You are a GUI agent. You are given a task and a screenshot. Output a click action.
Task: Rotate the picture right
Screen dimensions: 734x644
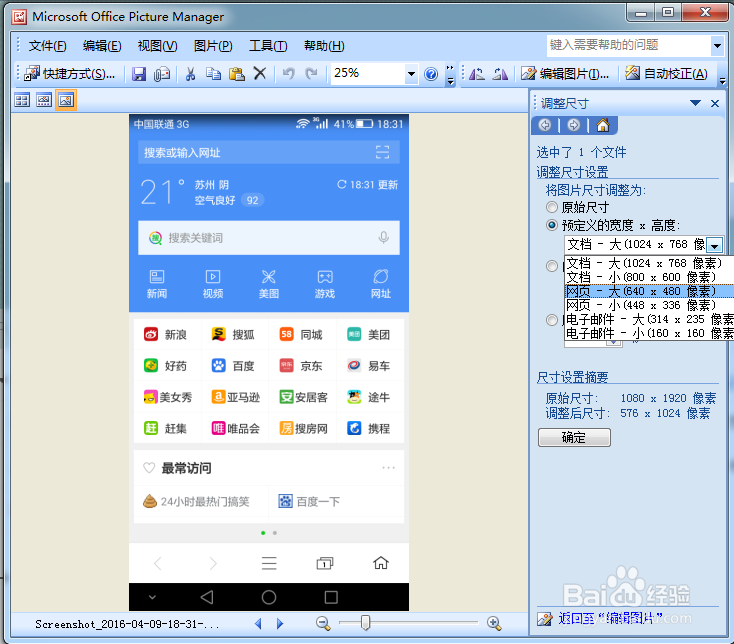[500, 74]
